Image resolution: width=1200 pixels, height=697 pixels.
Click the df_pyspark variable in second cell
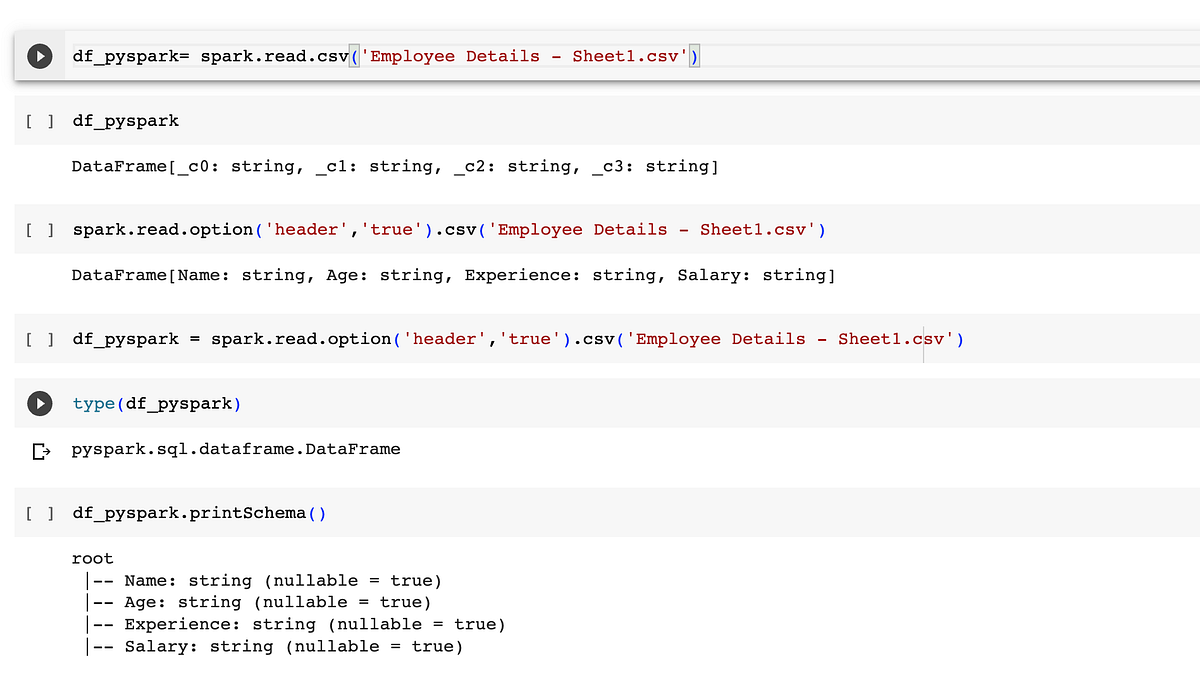point(124,120)
